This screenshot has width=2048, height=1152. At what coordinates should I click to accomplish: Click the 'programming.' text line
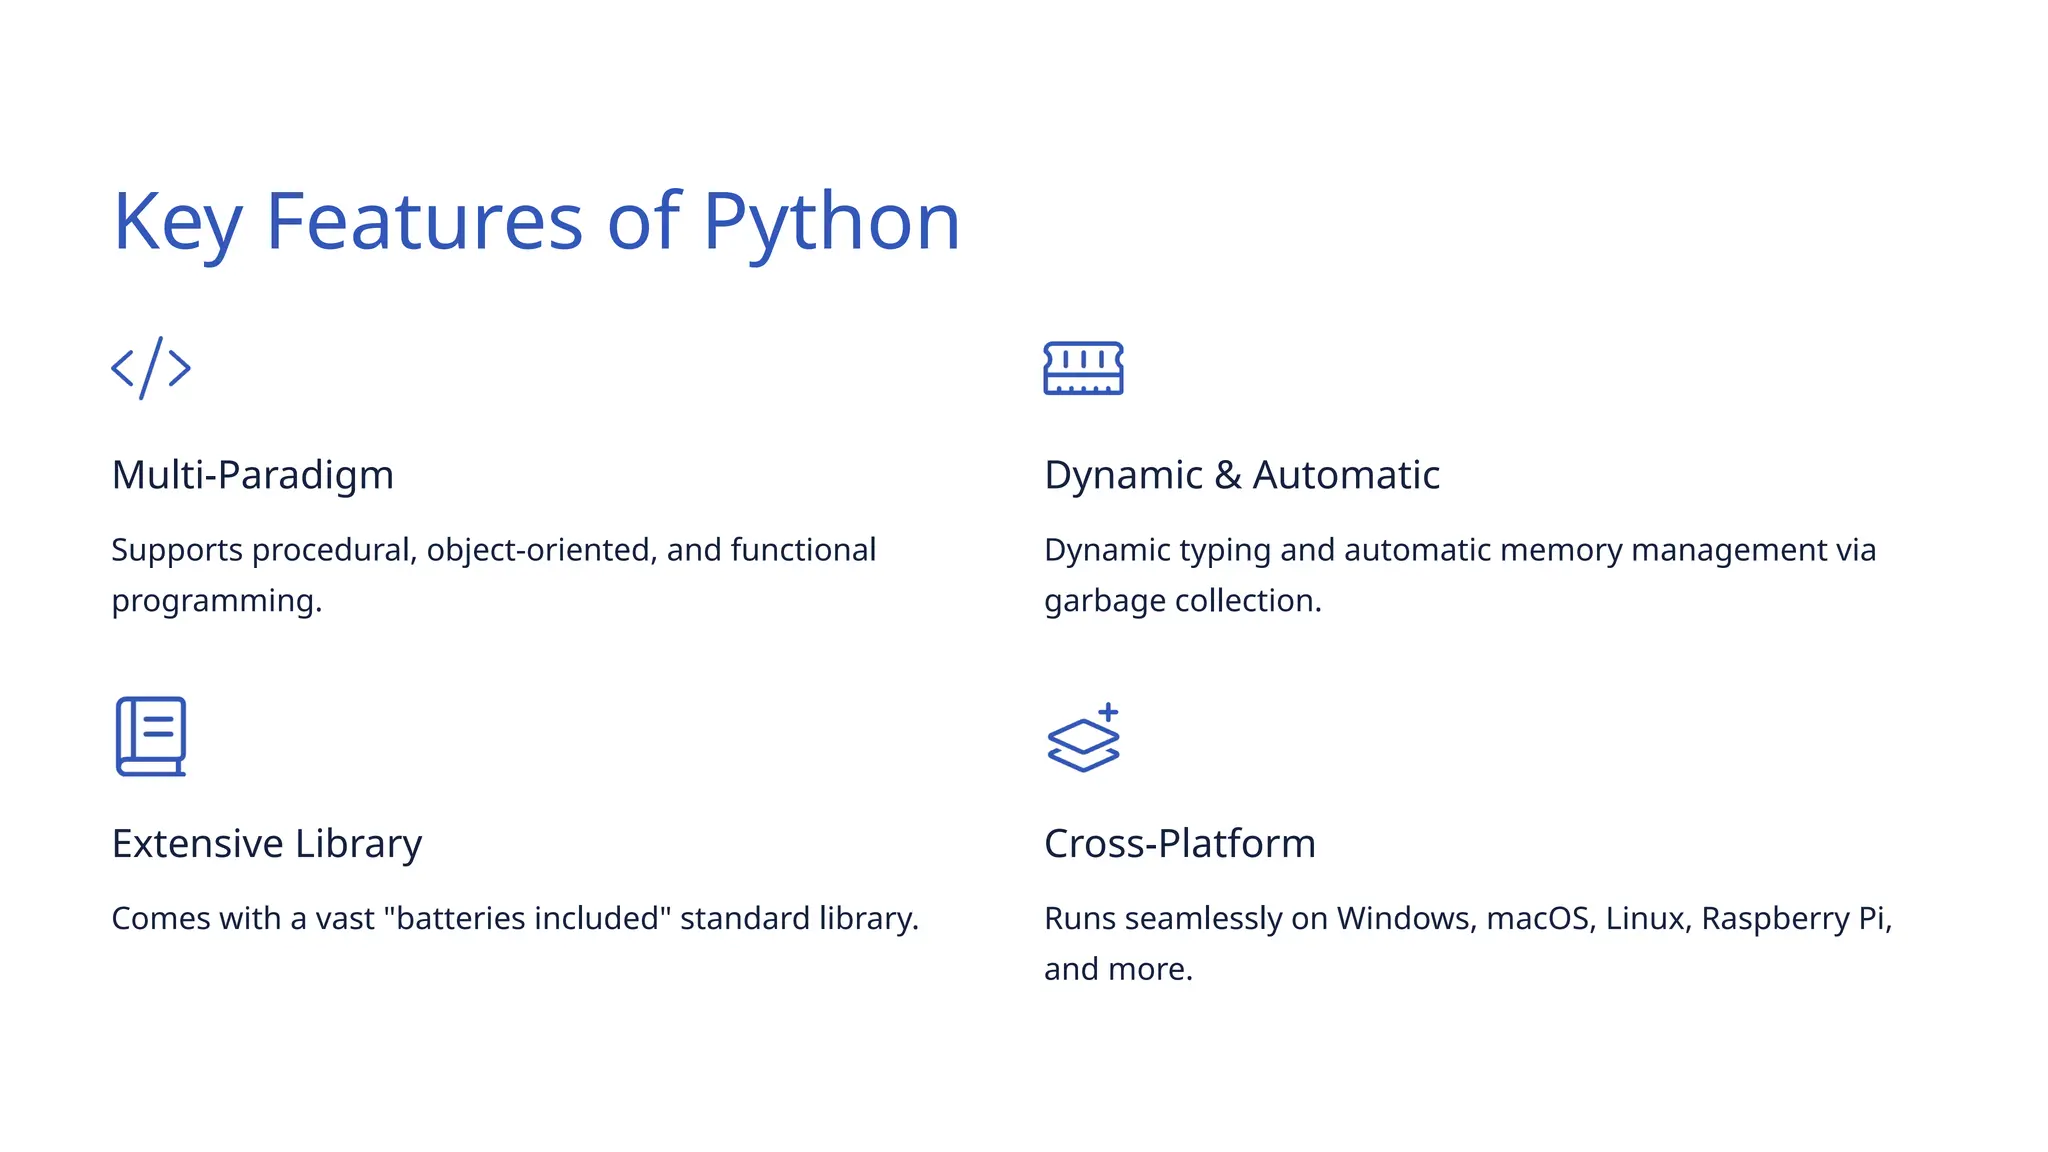click(217, 601)
